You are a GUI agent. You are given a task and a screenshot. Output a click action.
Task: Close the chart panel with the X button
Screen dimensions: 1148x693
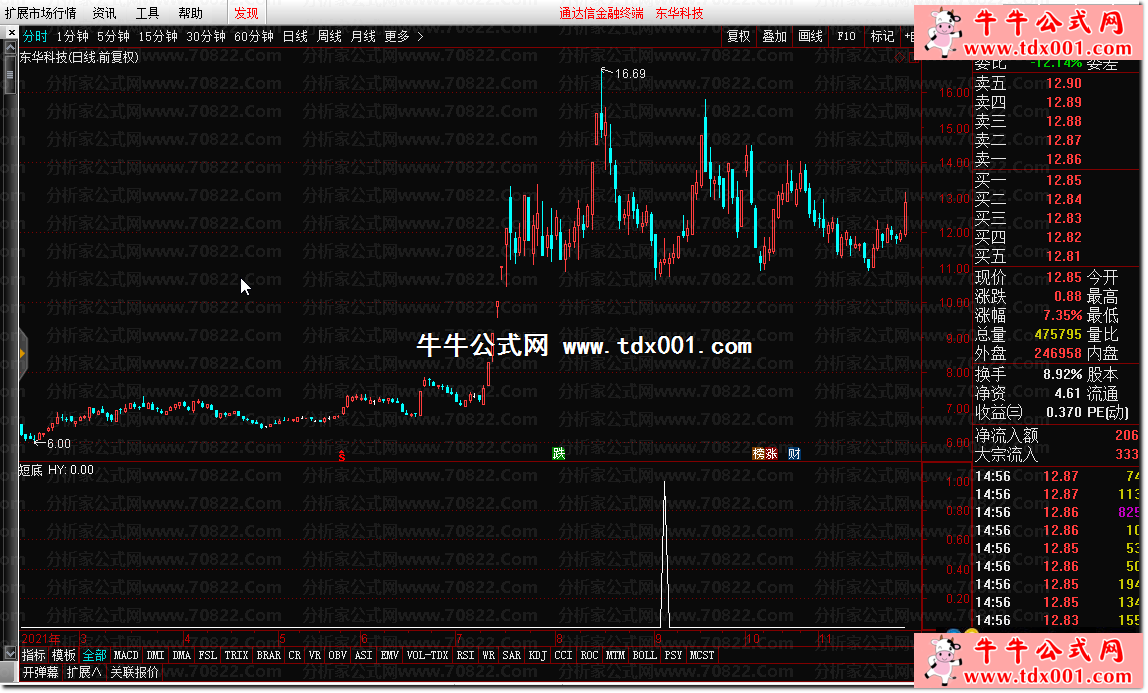[x=11, y=33]
